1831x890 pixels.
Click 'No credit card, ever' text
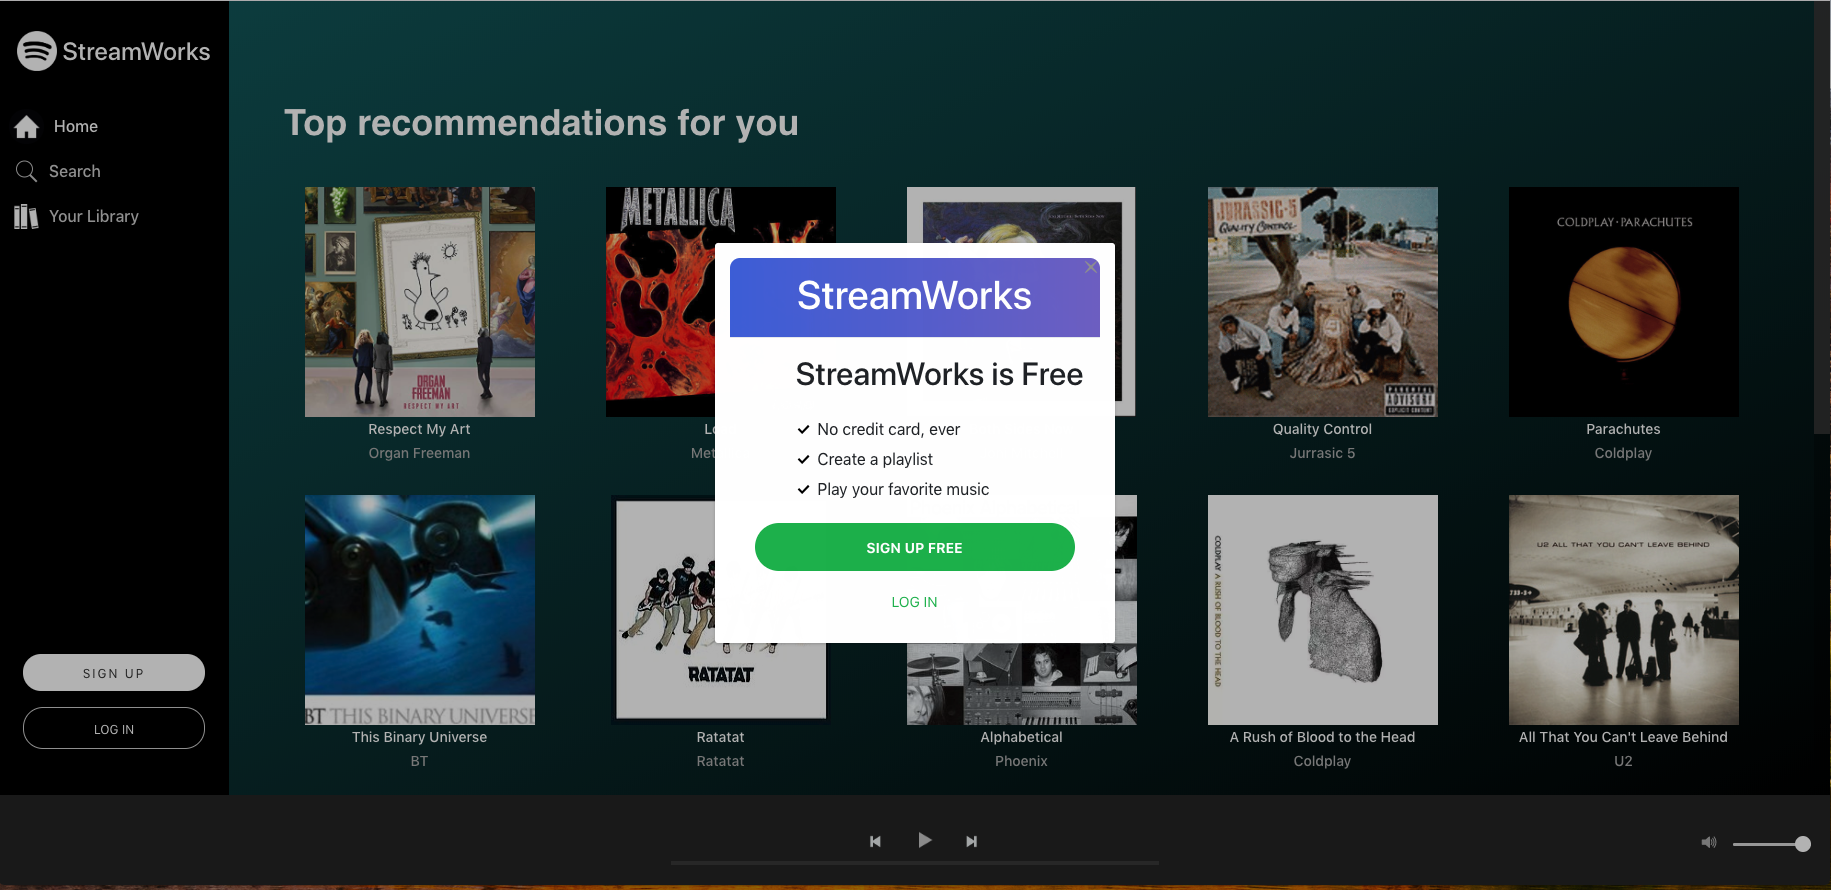point(888,429)
